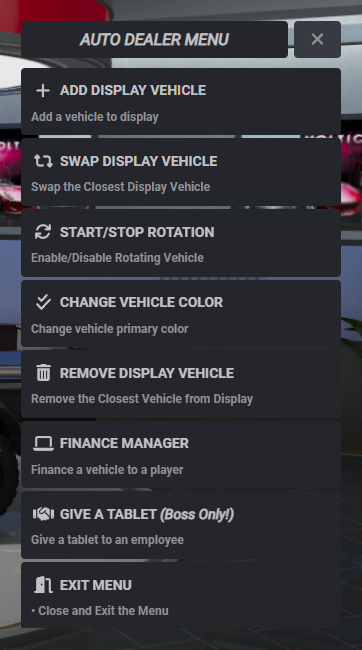Click the plus icon for Add Display Vehicle
Viewport: 362px width, 650px height.
click(43, 90)
